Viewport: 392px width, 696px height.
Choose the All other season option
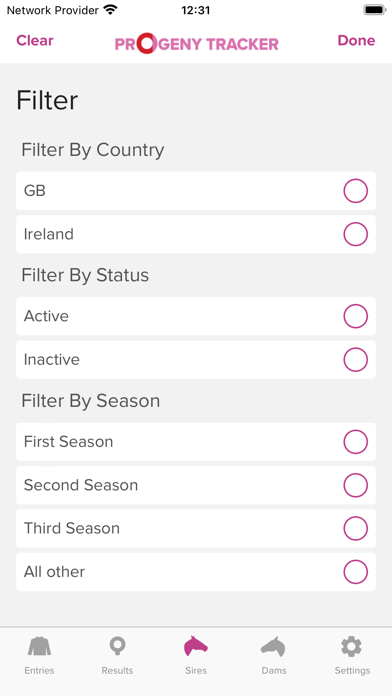[356, 572]
